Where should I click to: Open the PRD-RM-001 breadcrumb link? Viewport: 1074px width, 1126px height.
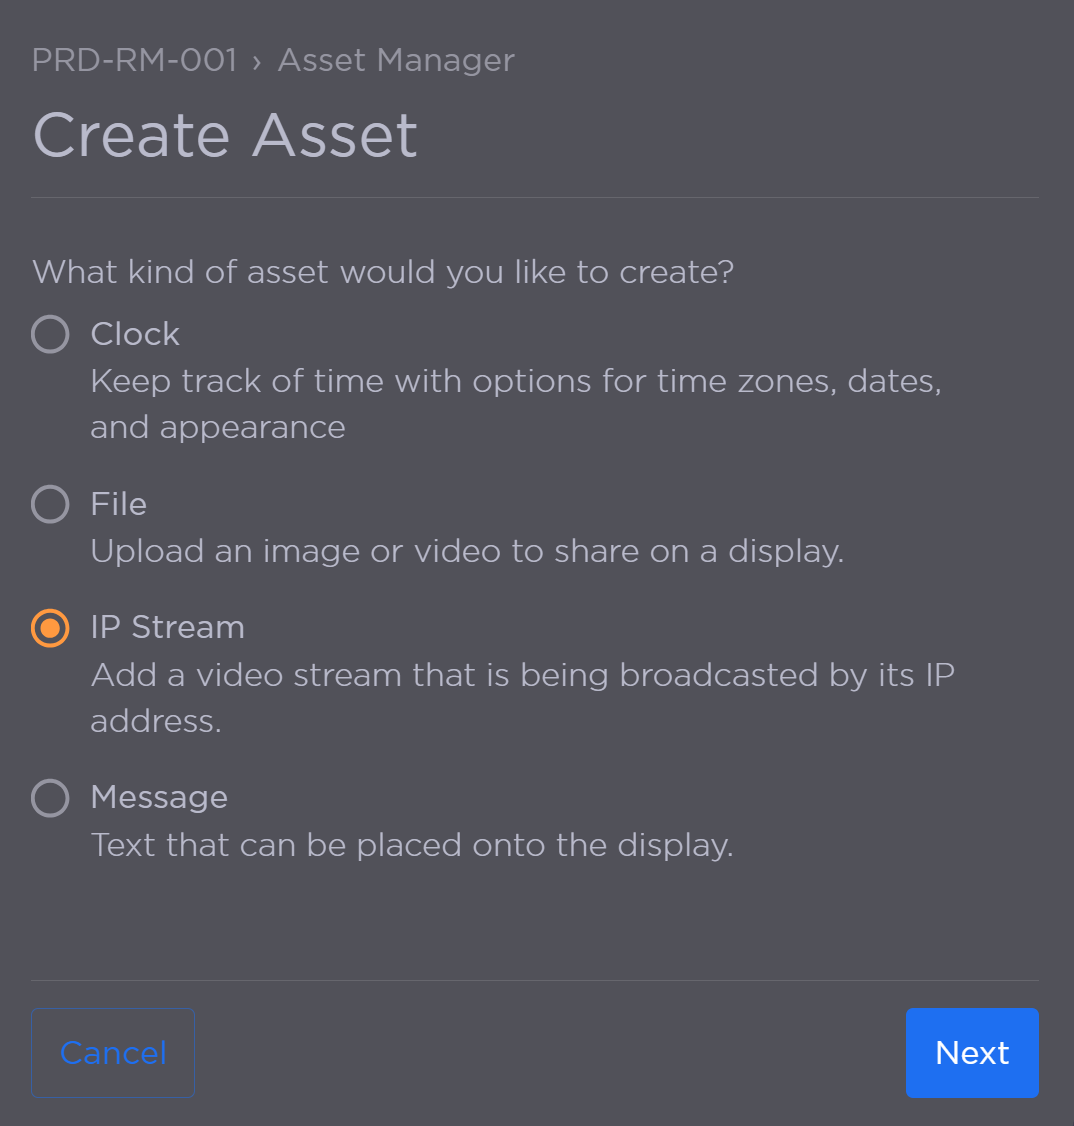tap(134, 60)
